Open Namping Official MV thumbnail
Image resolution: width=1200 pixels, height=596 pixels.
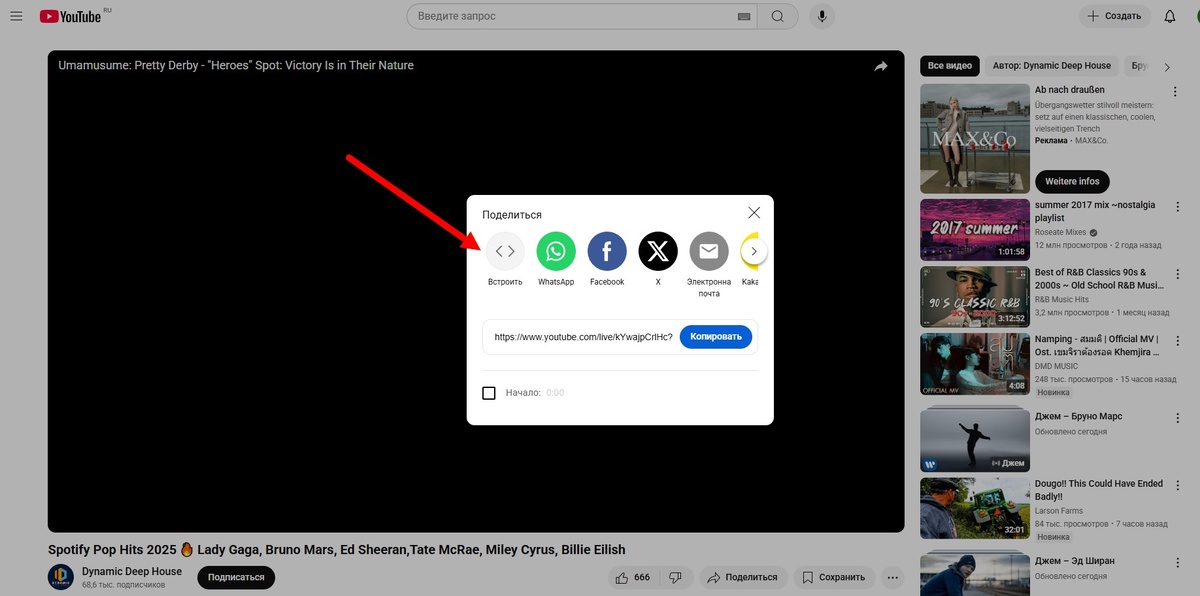974,364
